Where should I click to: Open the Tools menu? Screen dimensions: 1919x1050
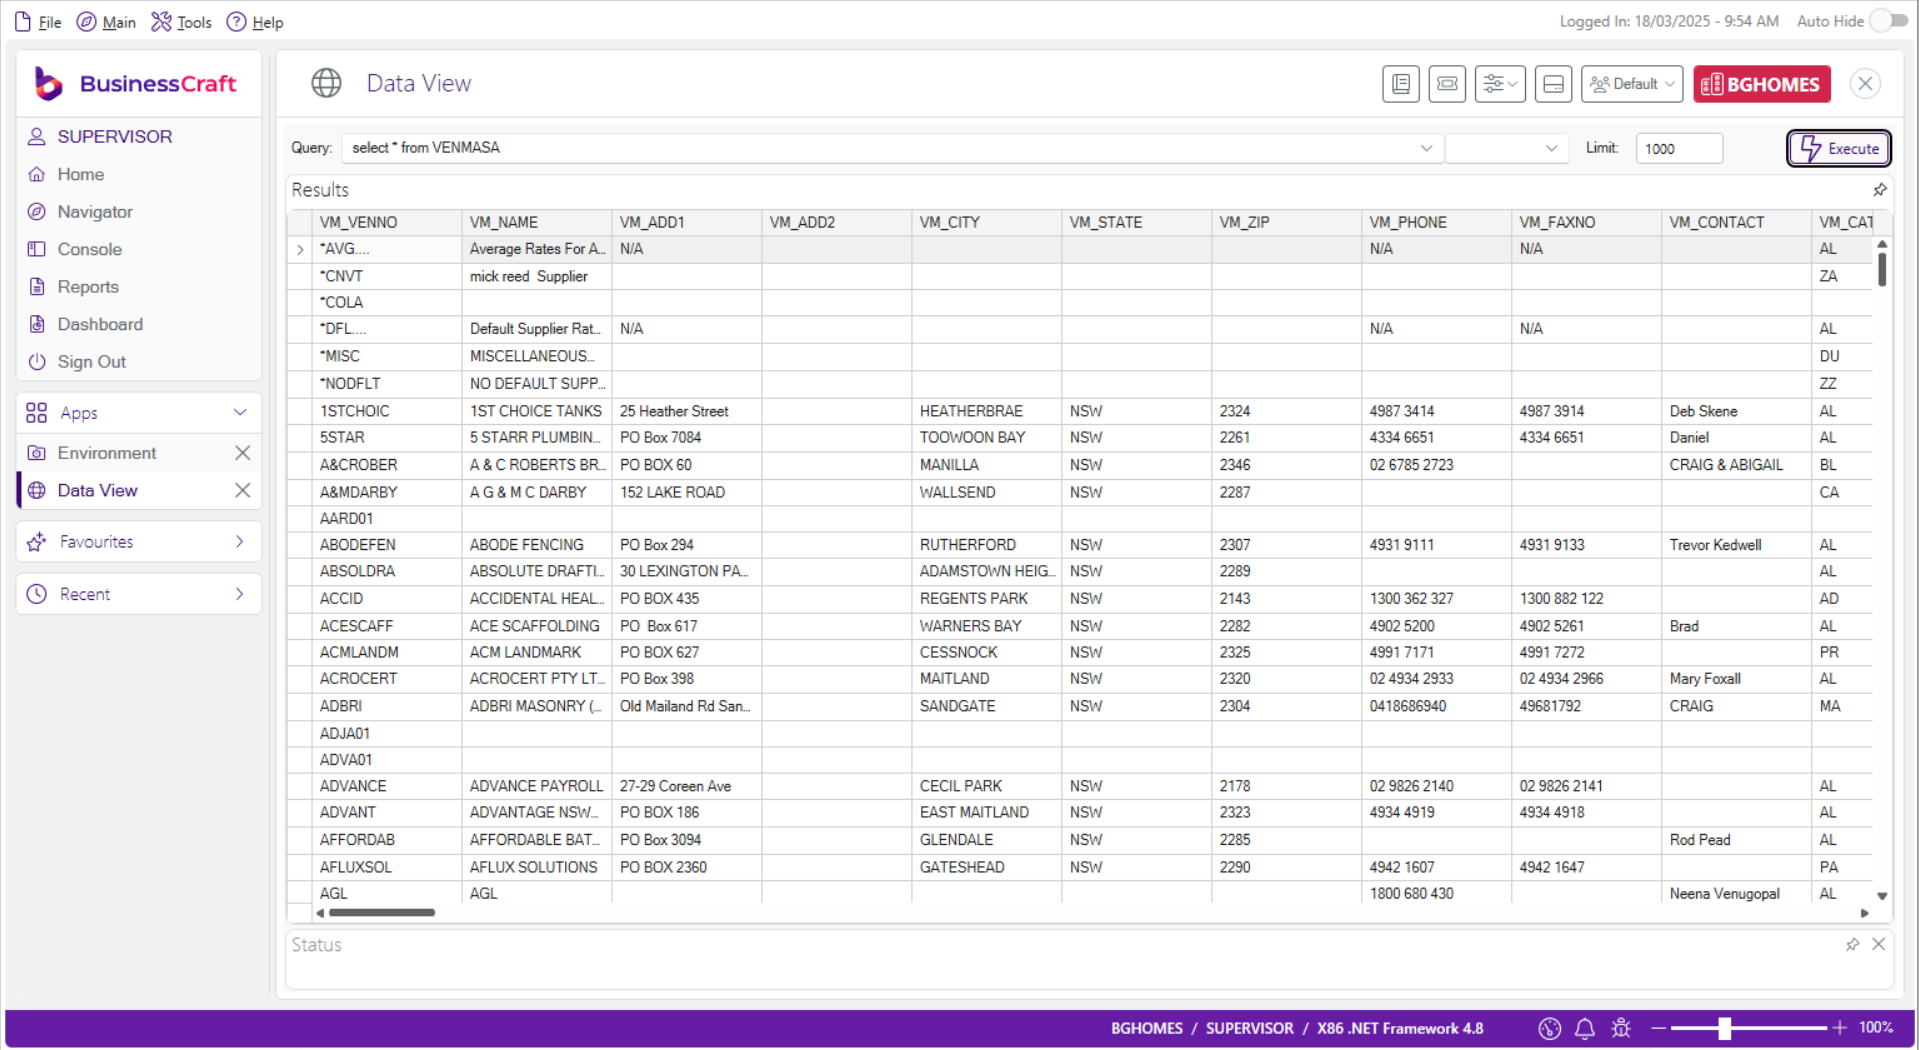(181, 22)
